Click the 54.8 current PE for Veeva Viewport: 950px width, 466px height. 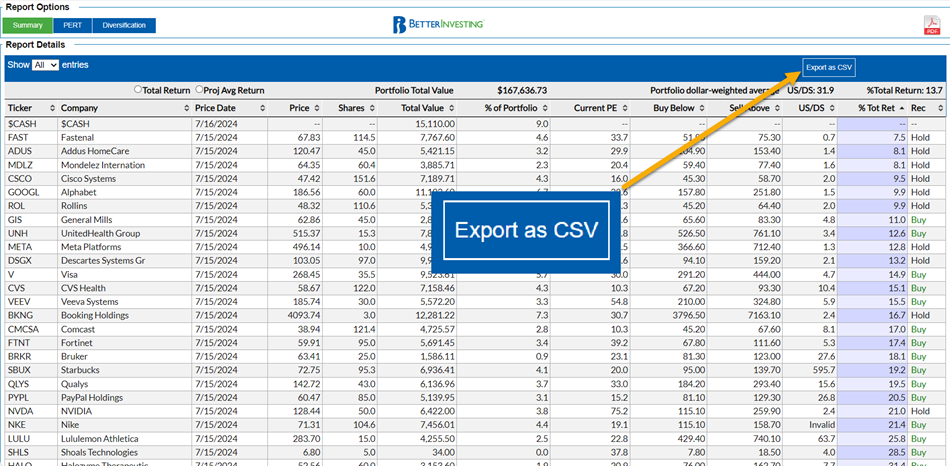tap(621, 302)
